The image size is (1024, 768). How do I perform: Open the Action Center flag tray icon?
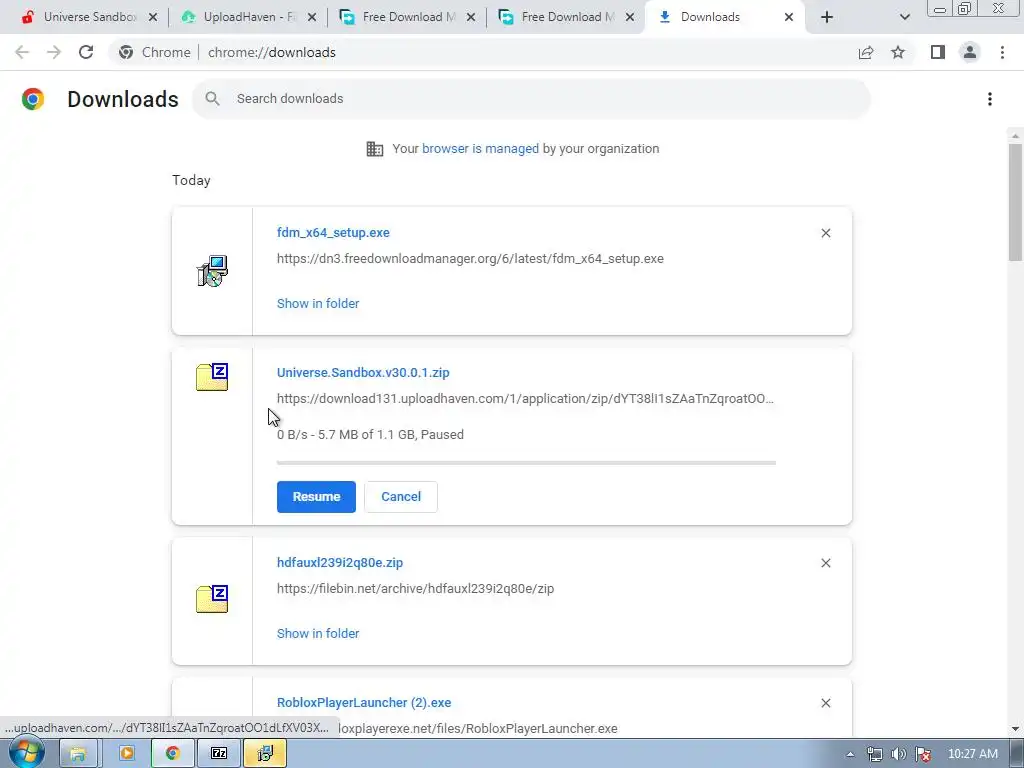[923, 754]
